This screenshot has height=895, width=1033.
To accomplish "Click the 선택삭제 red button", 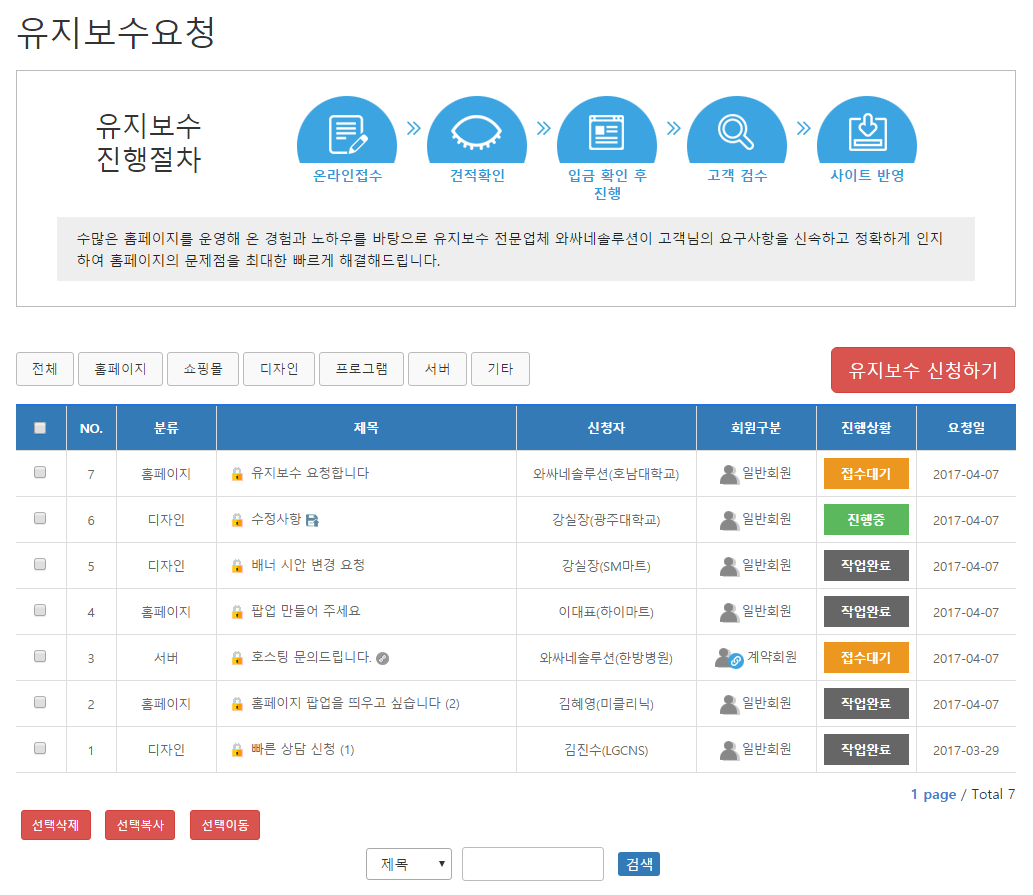I will (56, 826).
